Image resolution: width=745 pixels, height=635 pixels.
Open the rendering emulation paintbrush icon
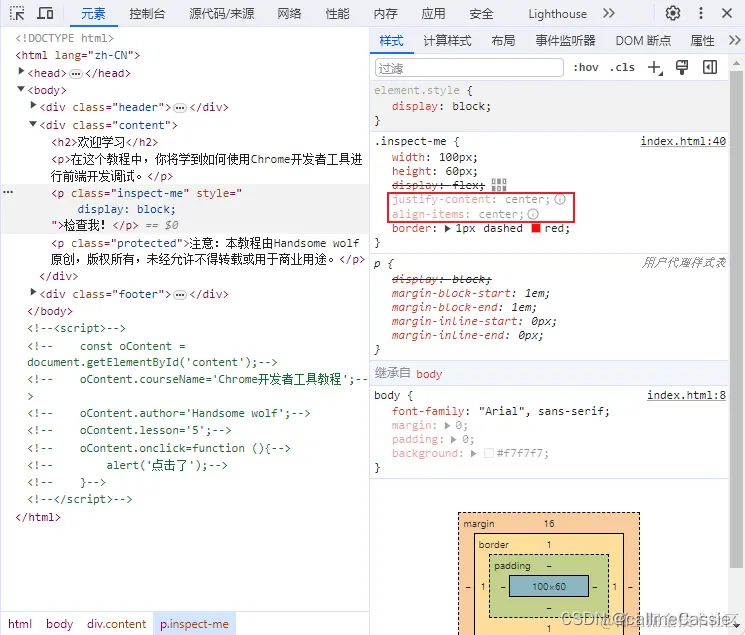(682, 67)
